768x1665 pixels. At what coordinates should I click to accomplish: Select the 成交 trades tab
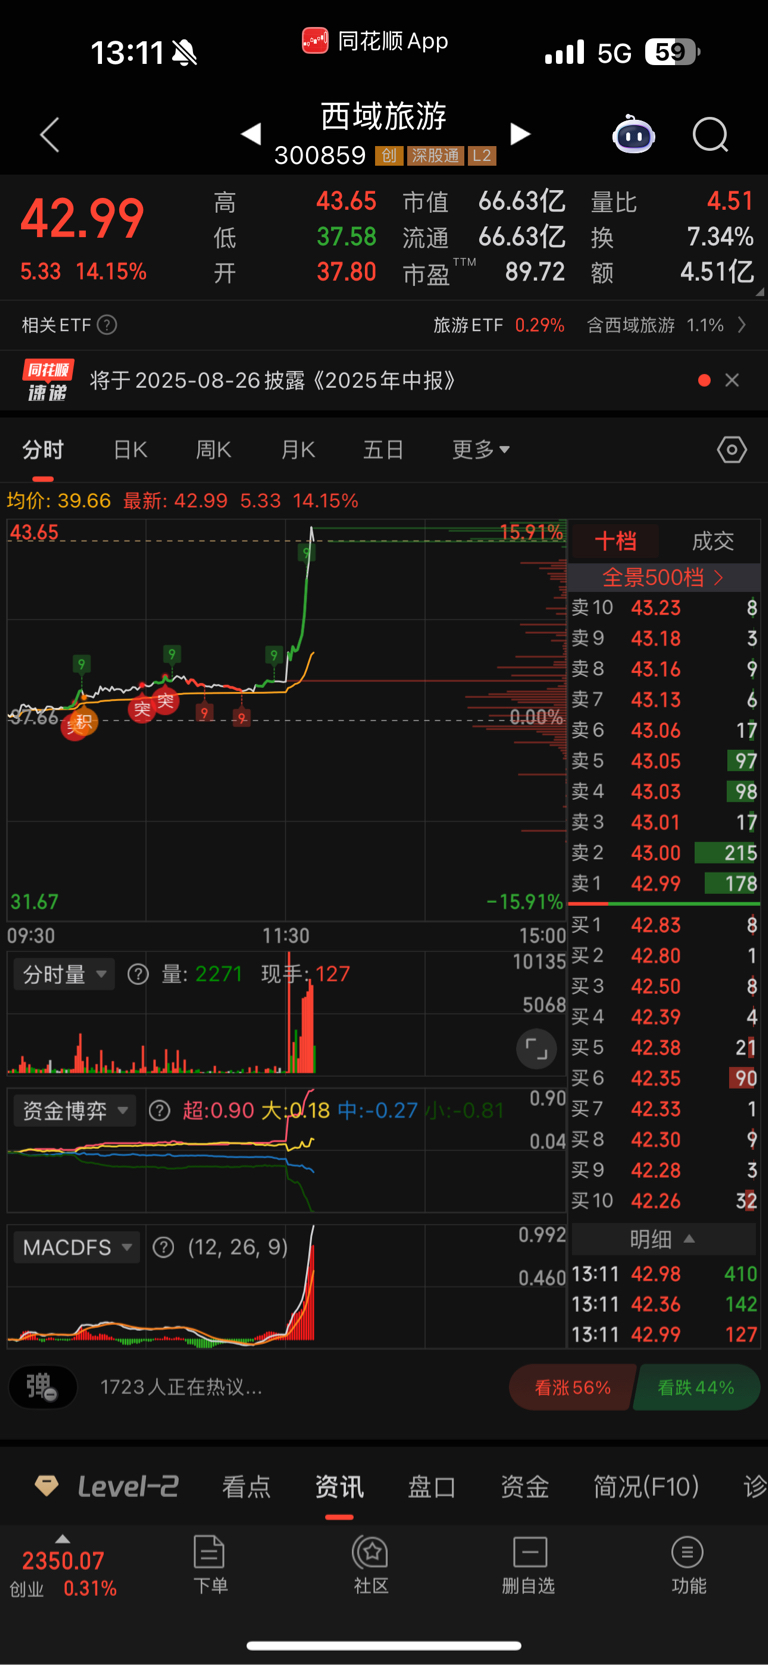point(713,541)
